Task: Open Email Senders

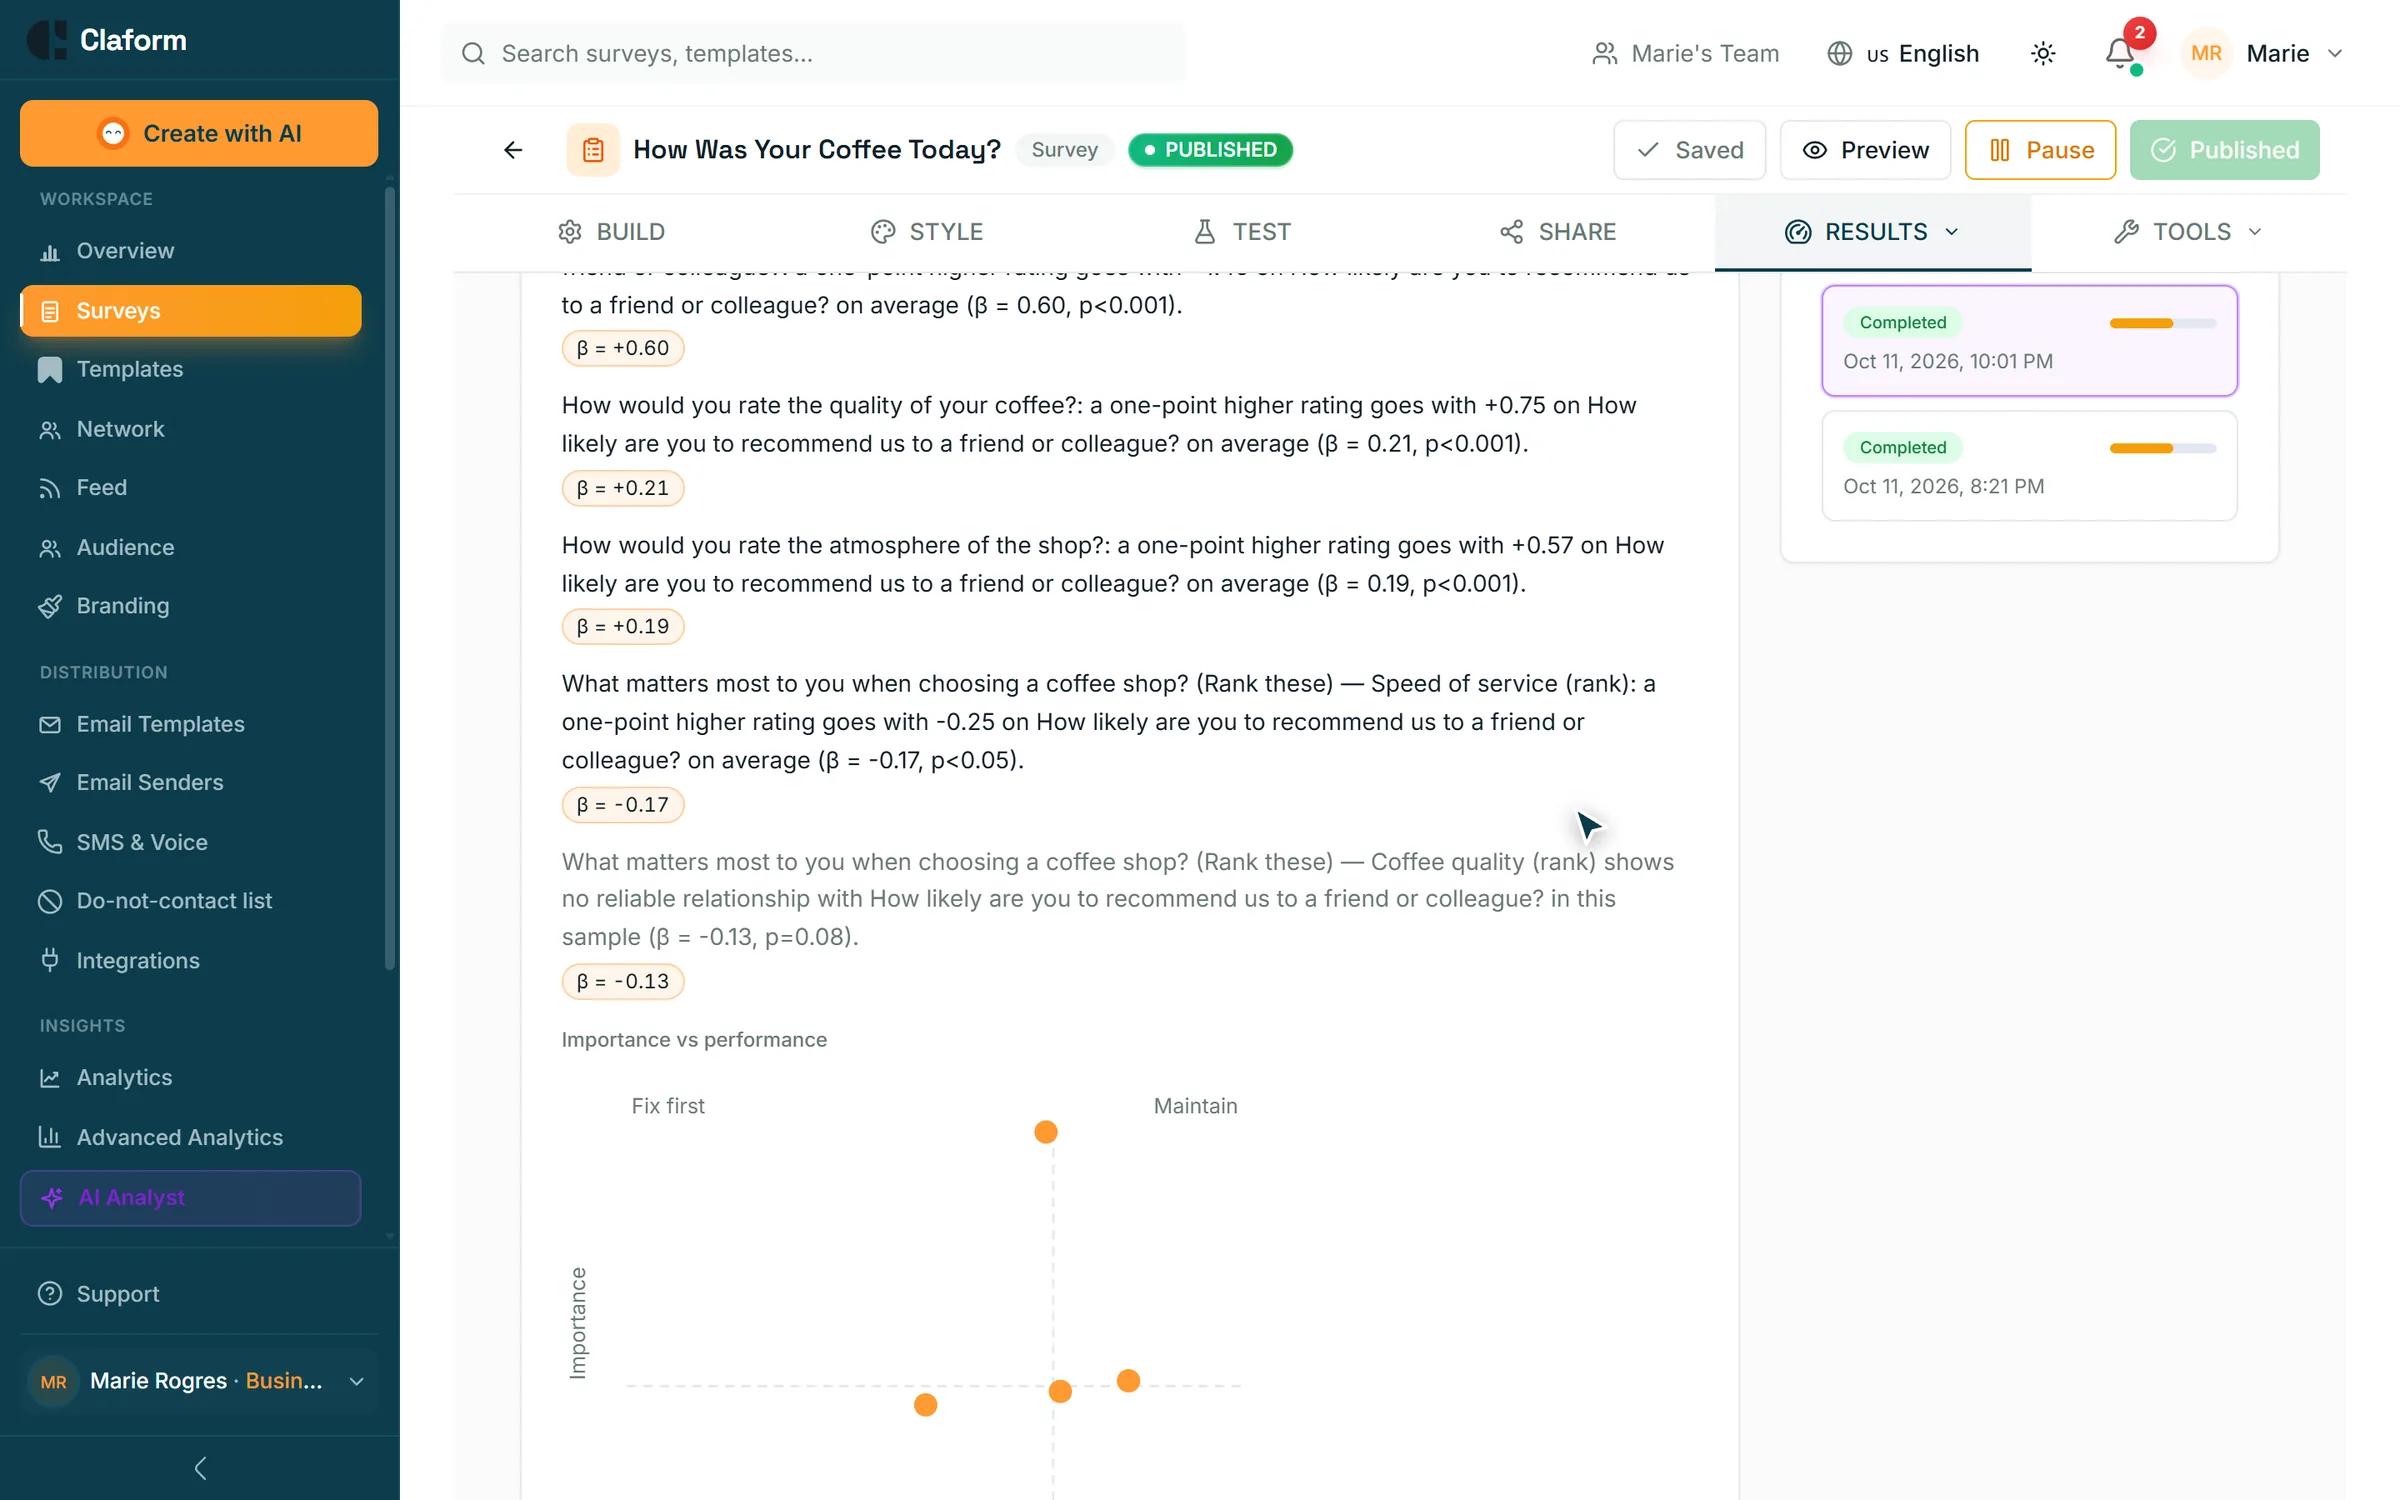Action: click(190, 782)
